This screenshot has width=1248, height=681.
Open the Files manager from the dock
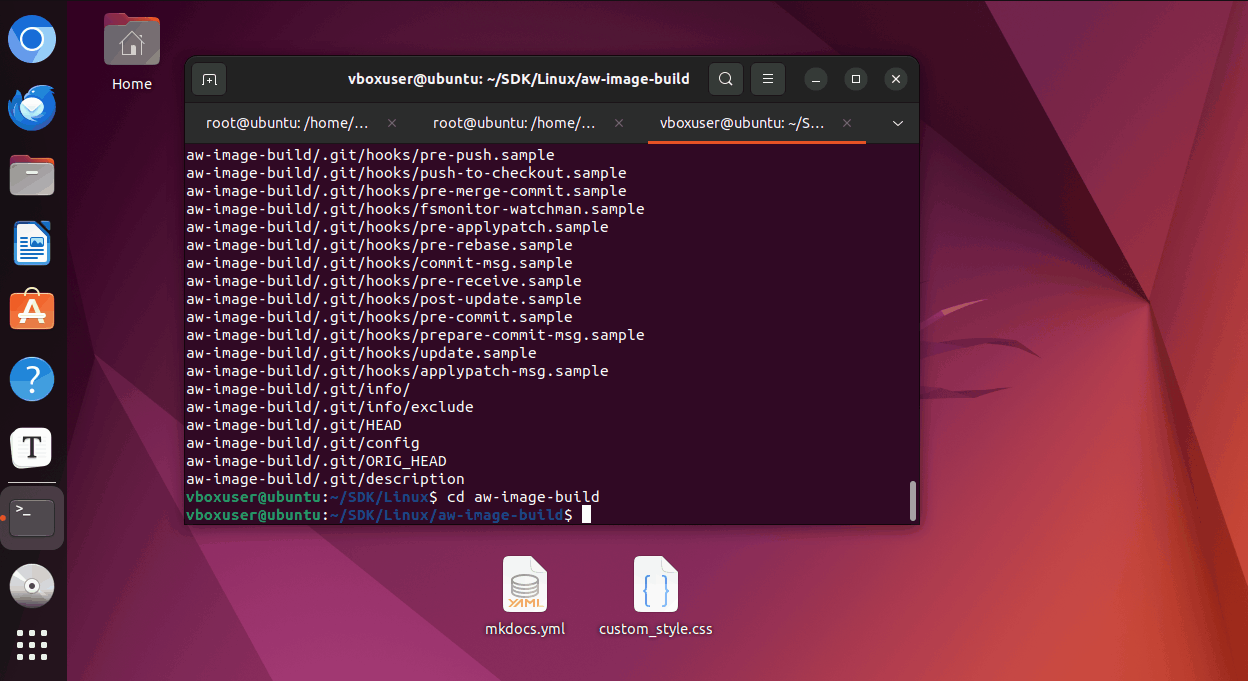tap(32, 175)
